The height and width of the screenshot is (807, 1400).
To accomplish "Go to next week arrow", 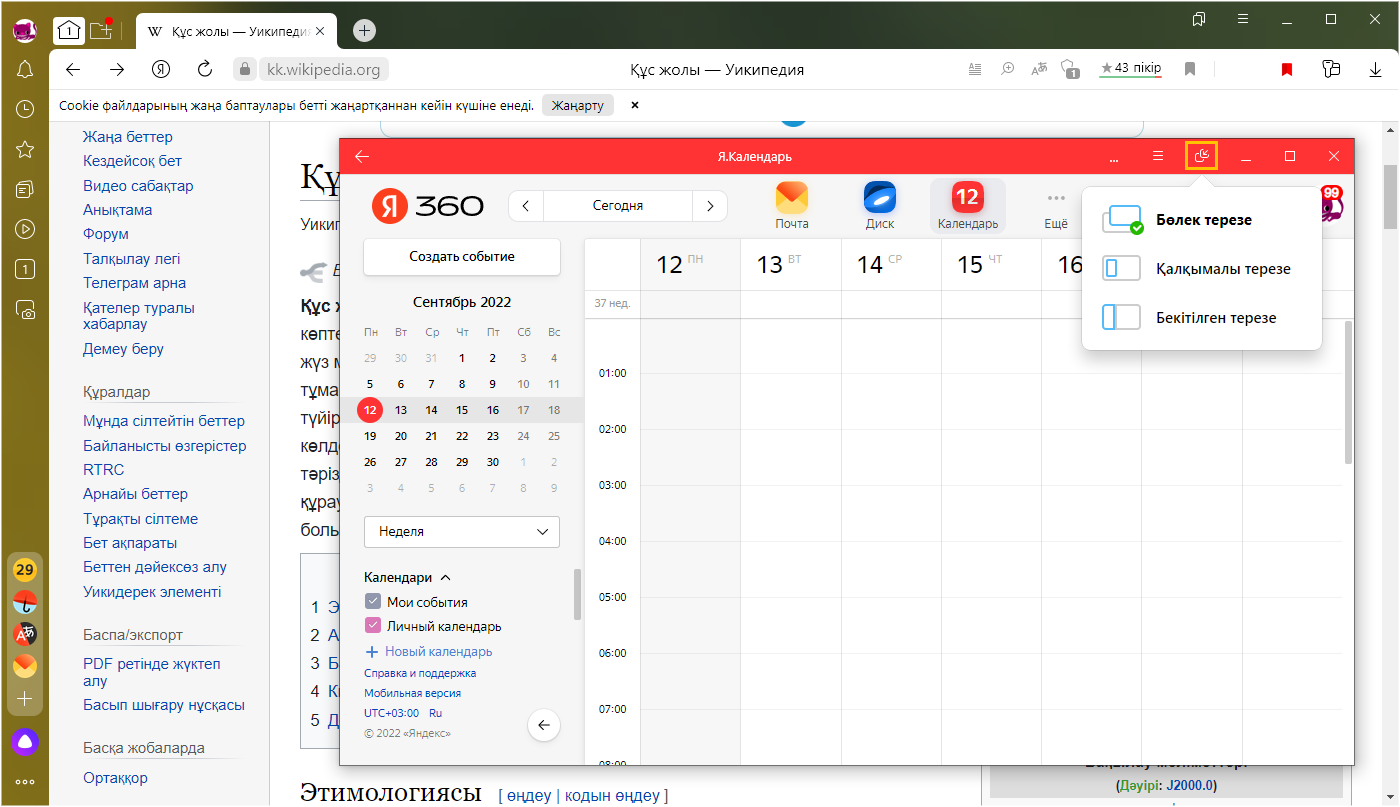I will tap(710, 206).
